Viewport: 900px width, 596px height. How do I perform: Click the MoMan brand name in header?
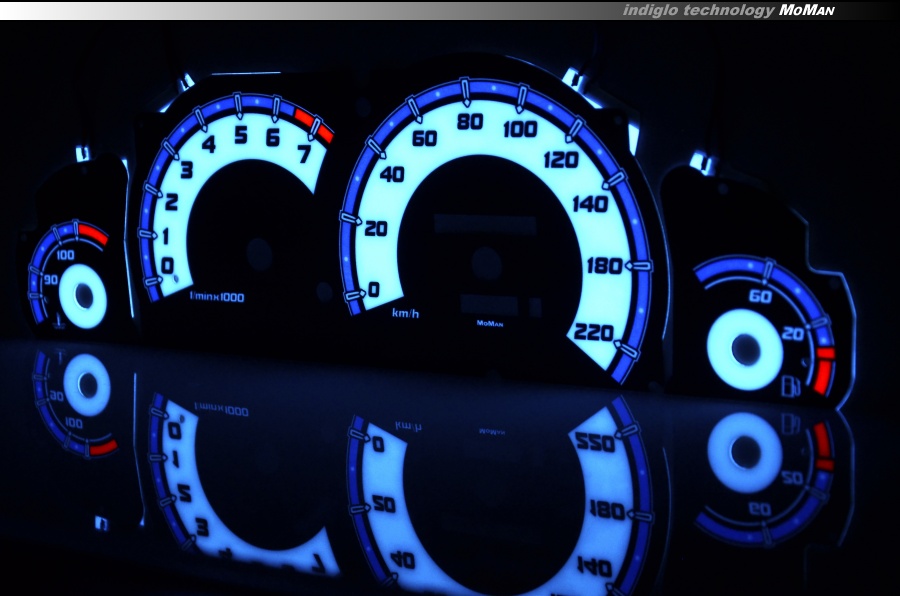point(806,10)
